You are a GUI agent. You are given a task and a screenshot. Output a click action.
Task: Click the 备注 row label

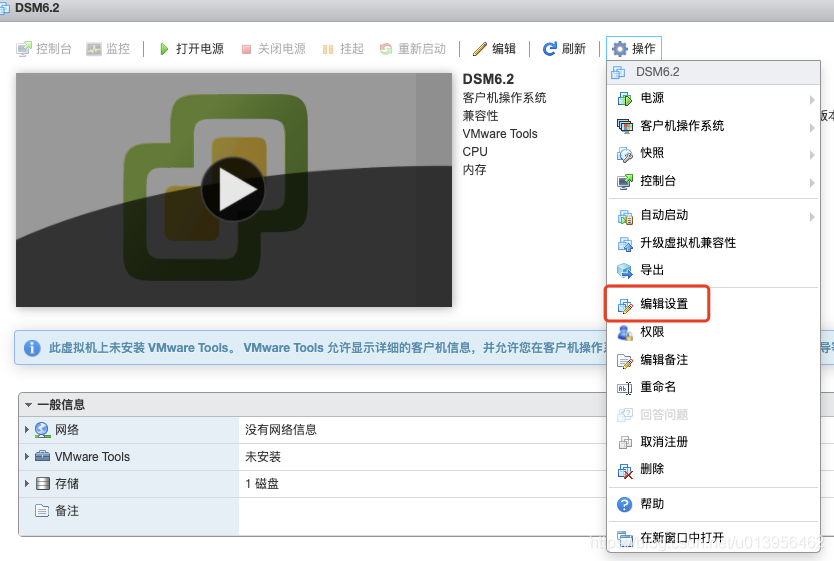tap(67, 511)
